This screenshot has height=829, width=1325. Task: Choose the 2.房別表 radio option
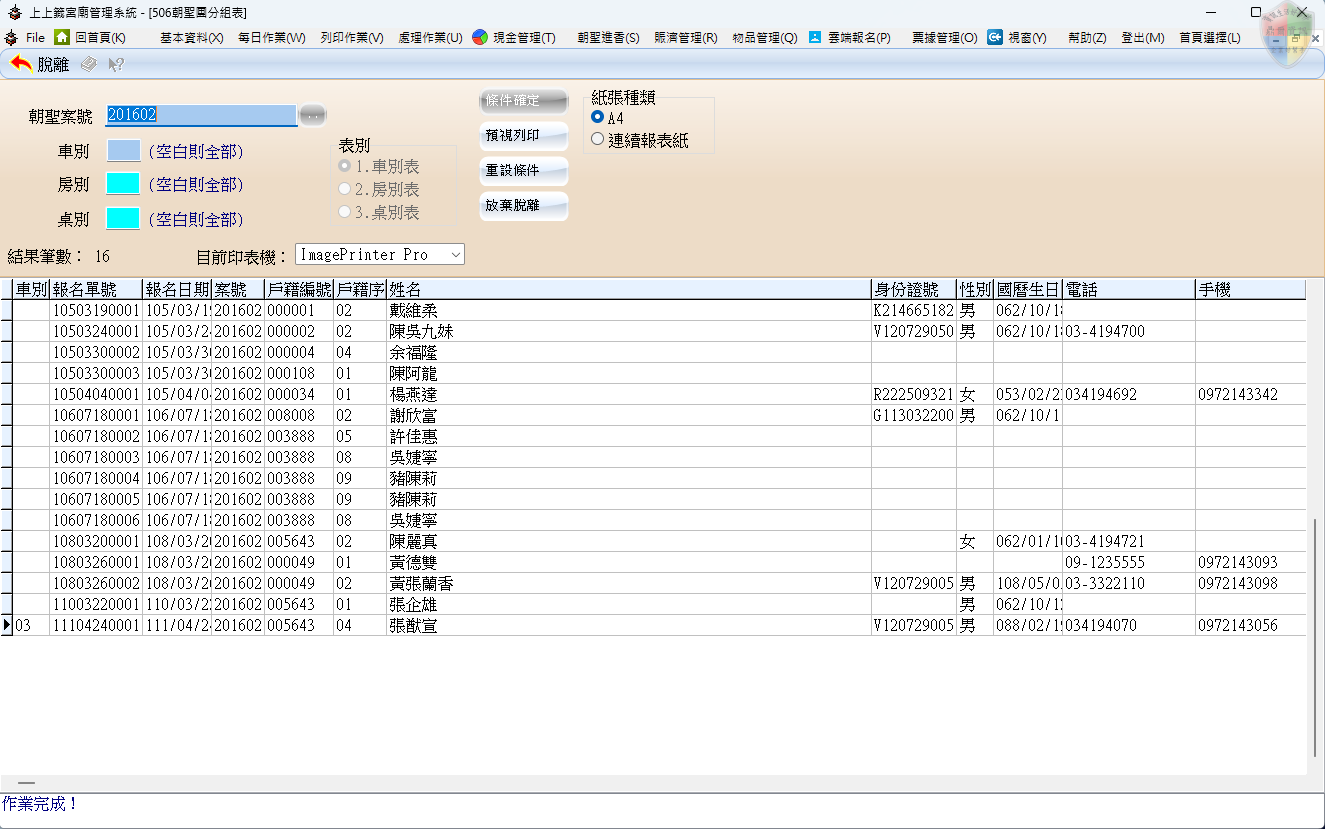point(345,189)
